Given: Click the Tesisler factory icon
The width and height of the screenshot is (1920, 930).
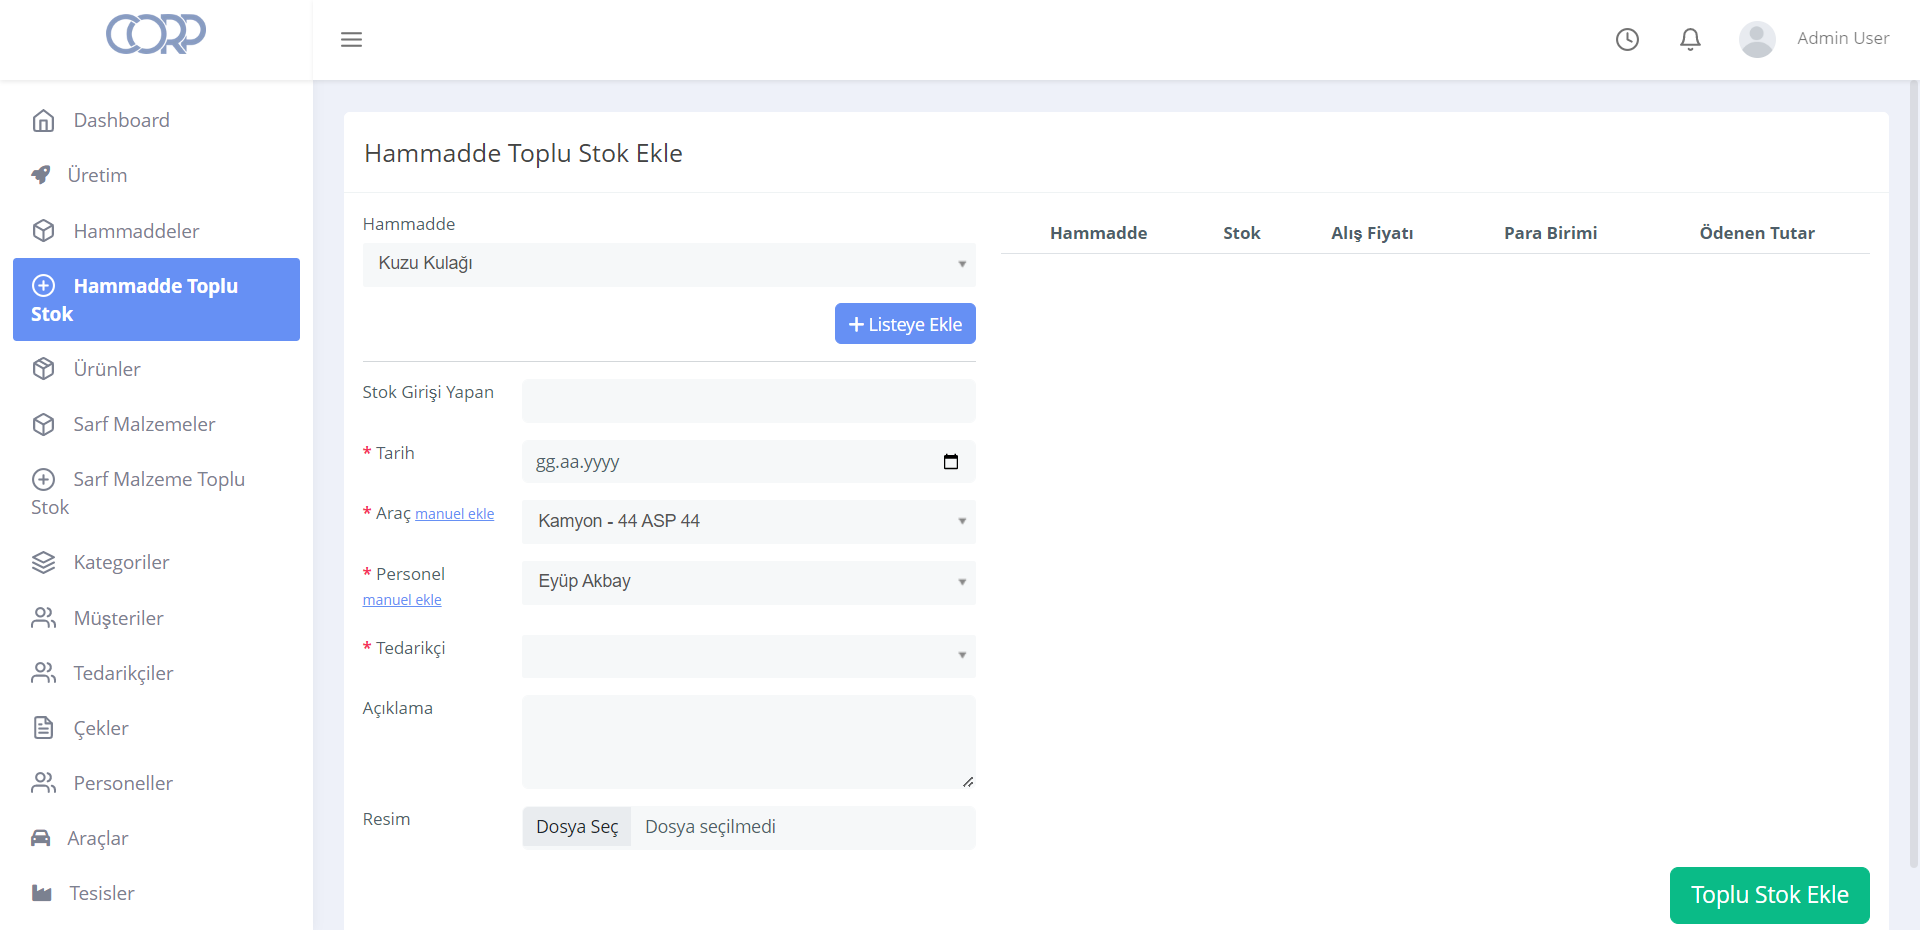Looking at the screenshot, I should pos(41,893).
